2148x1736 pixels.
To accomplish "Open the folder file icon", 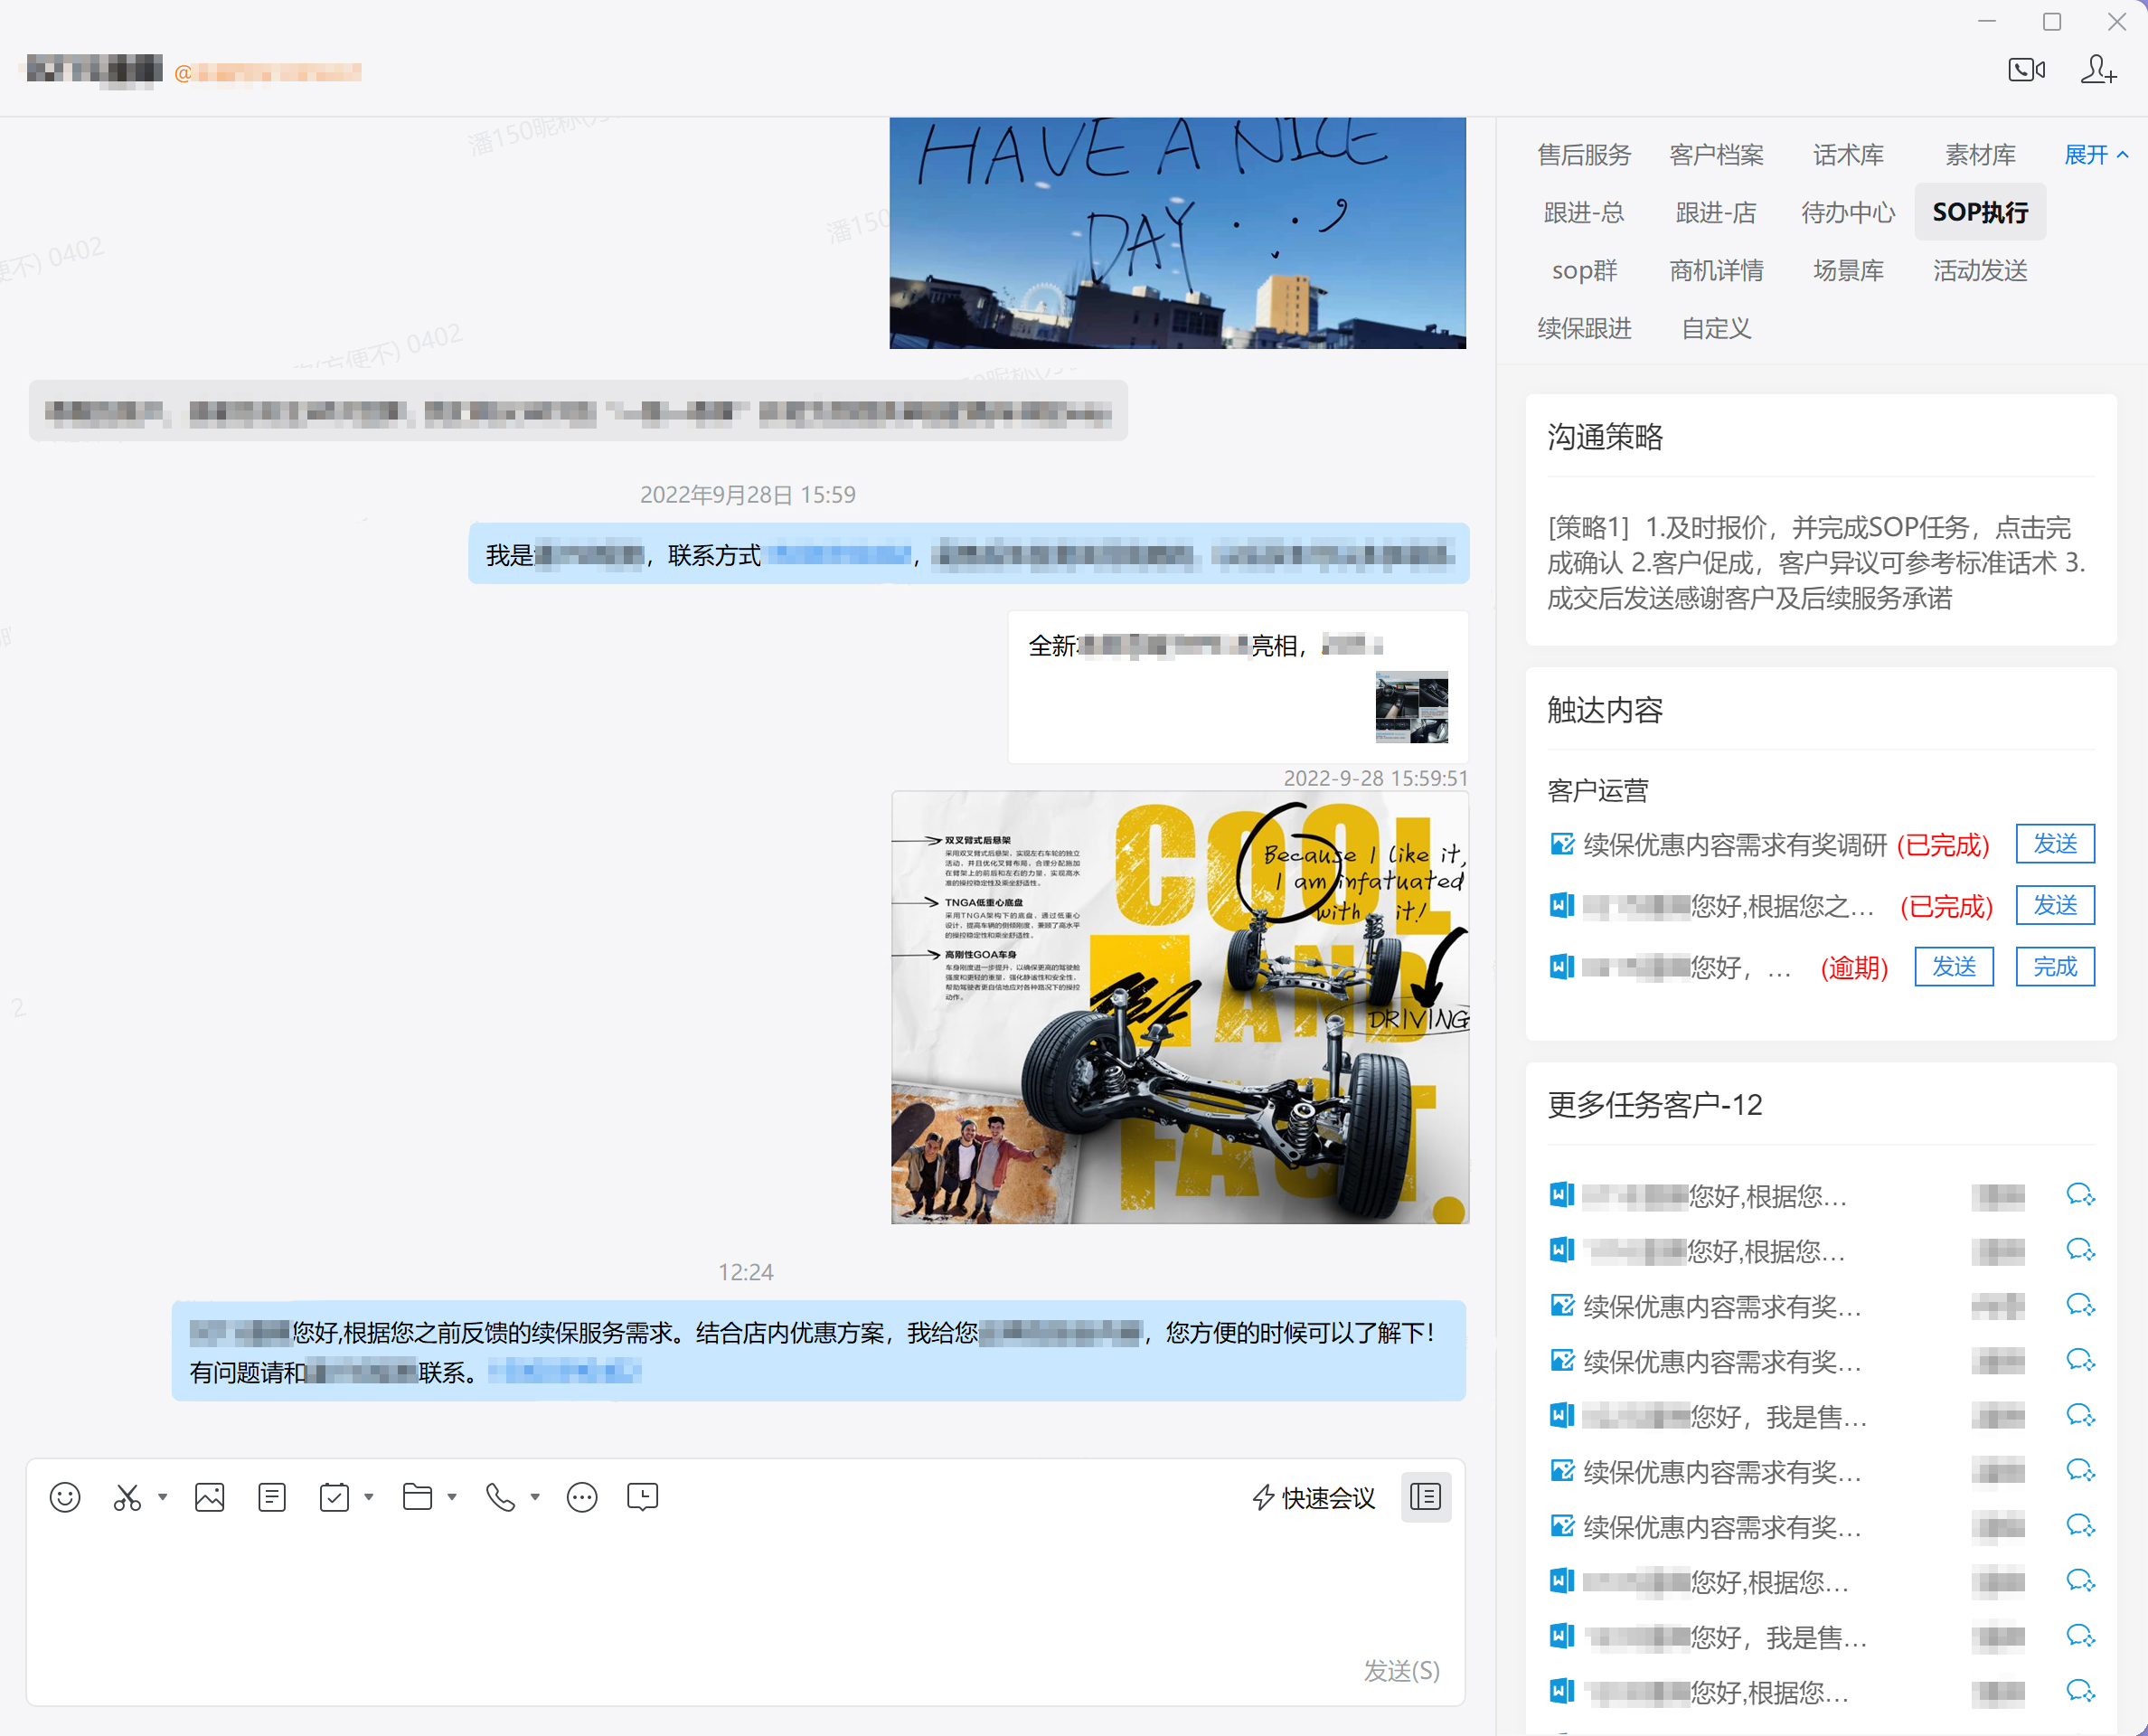I will [x=417, y=1497].
